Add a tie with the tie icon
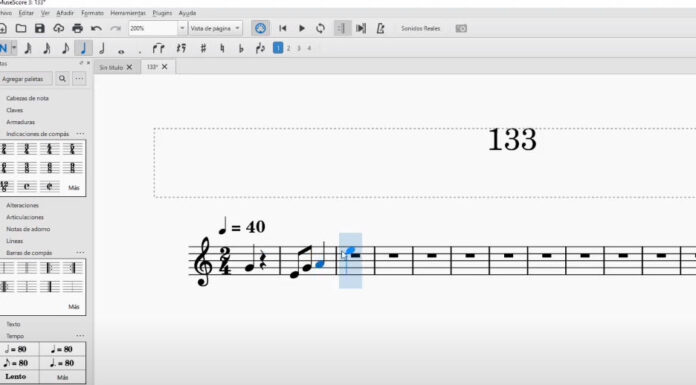696x385 pixels. 158,48
